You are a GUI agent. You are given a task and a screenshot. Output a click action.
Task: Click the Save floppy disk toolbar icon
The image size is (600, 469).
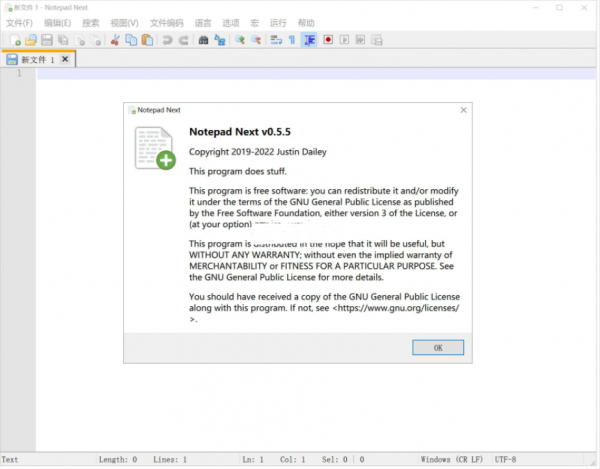(47, 40)
